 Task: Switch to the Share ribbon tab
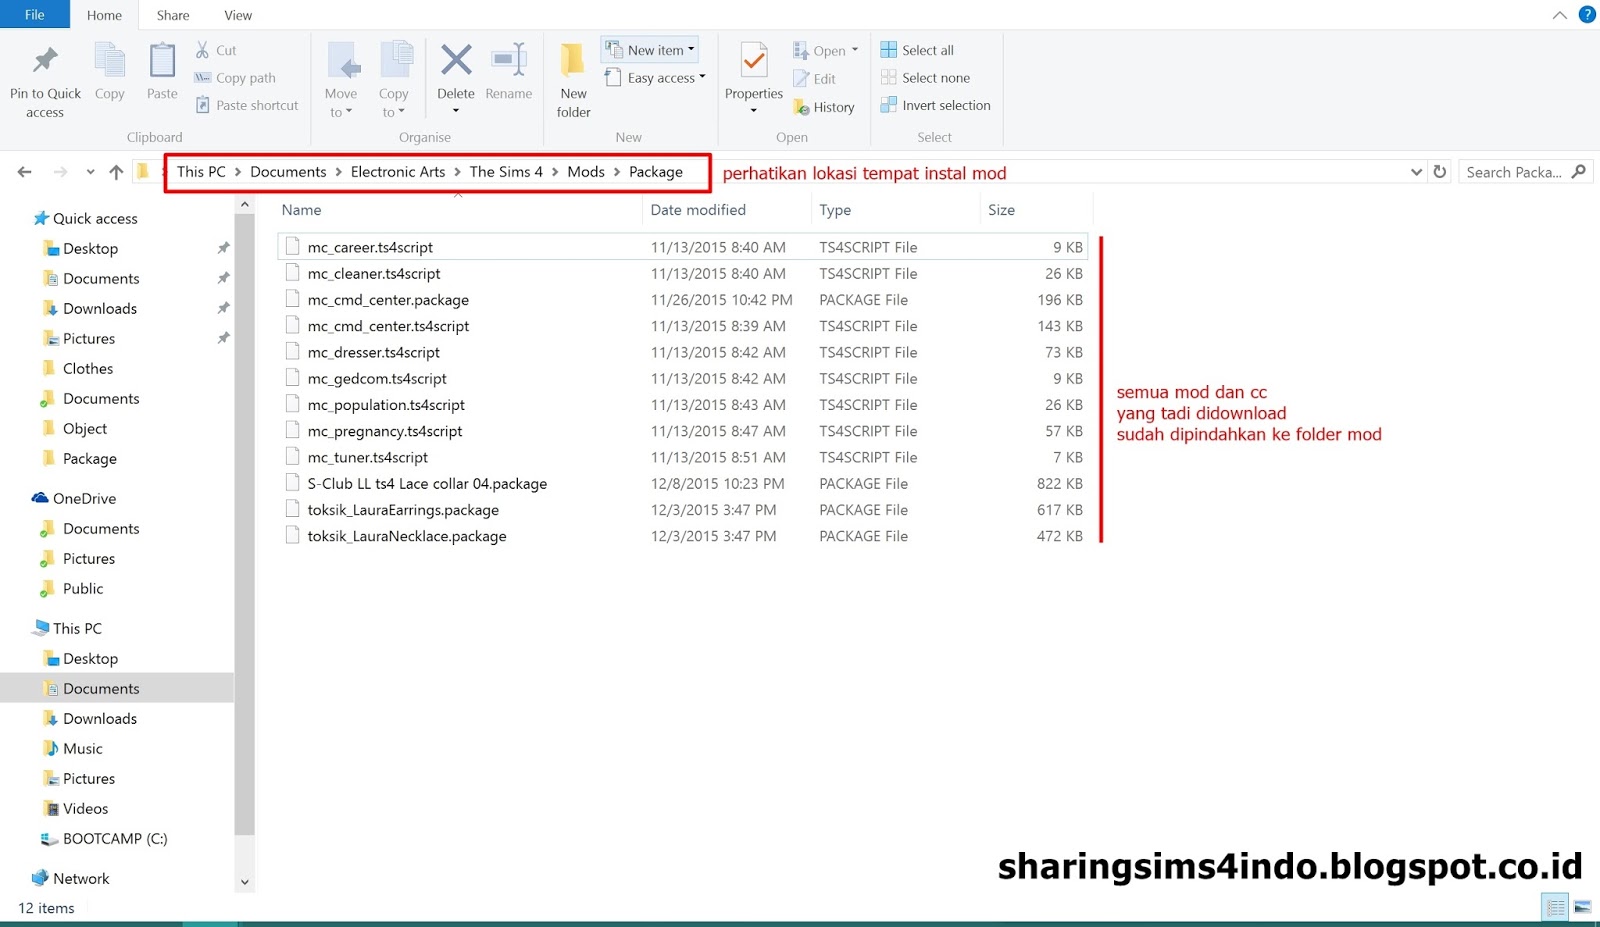coord(173,15)
